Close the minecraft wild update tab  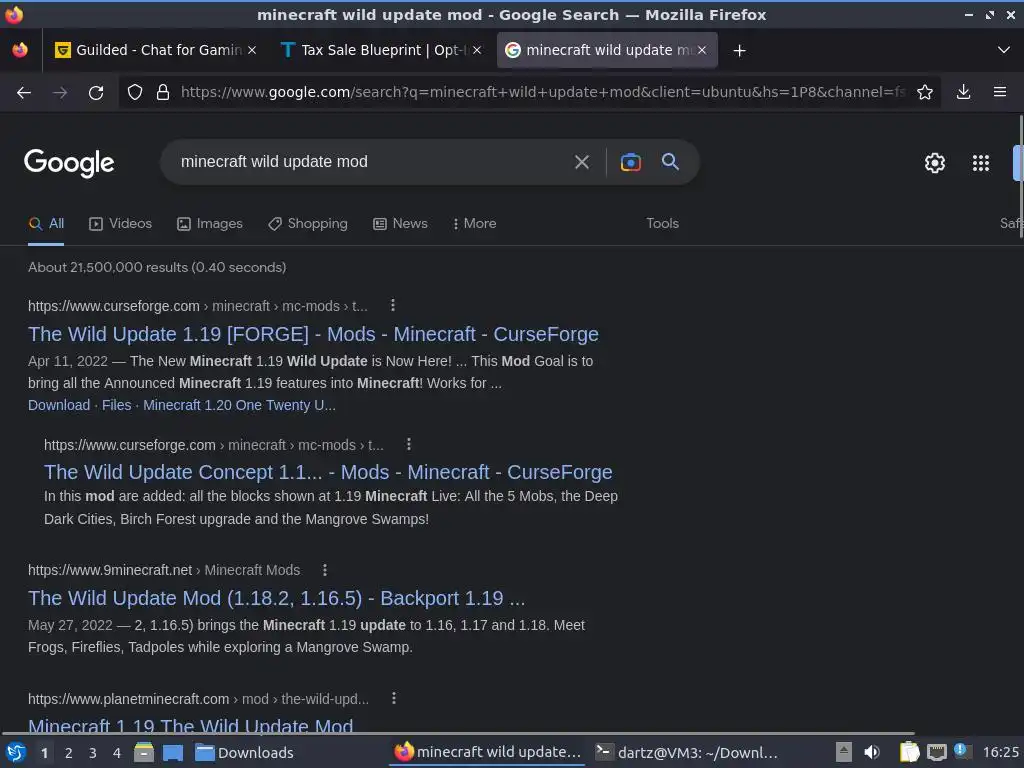point(702,50)
